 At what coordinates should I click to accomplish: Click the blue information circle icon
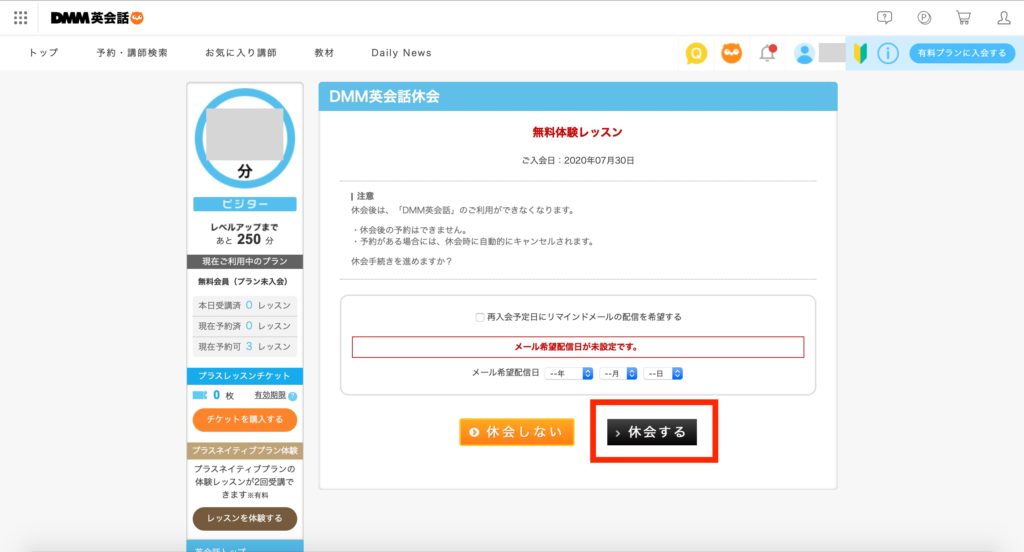pyautogui.click(x=888, y=53)
